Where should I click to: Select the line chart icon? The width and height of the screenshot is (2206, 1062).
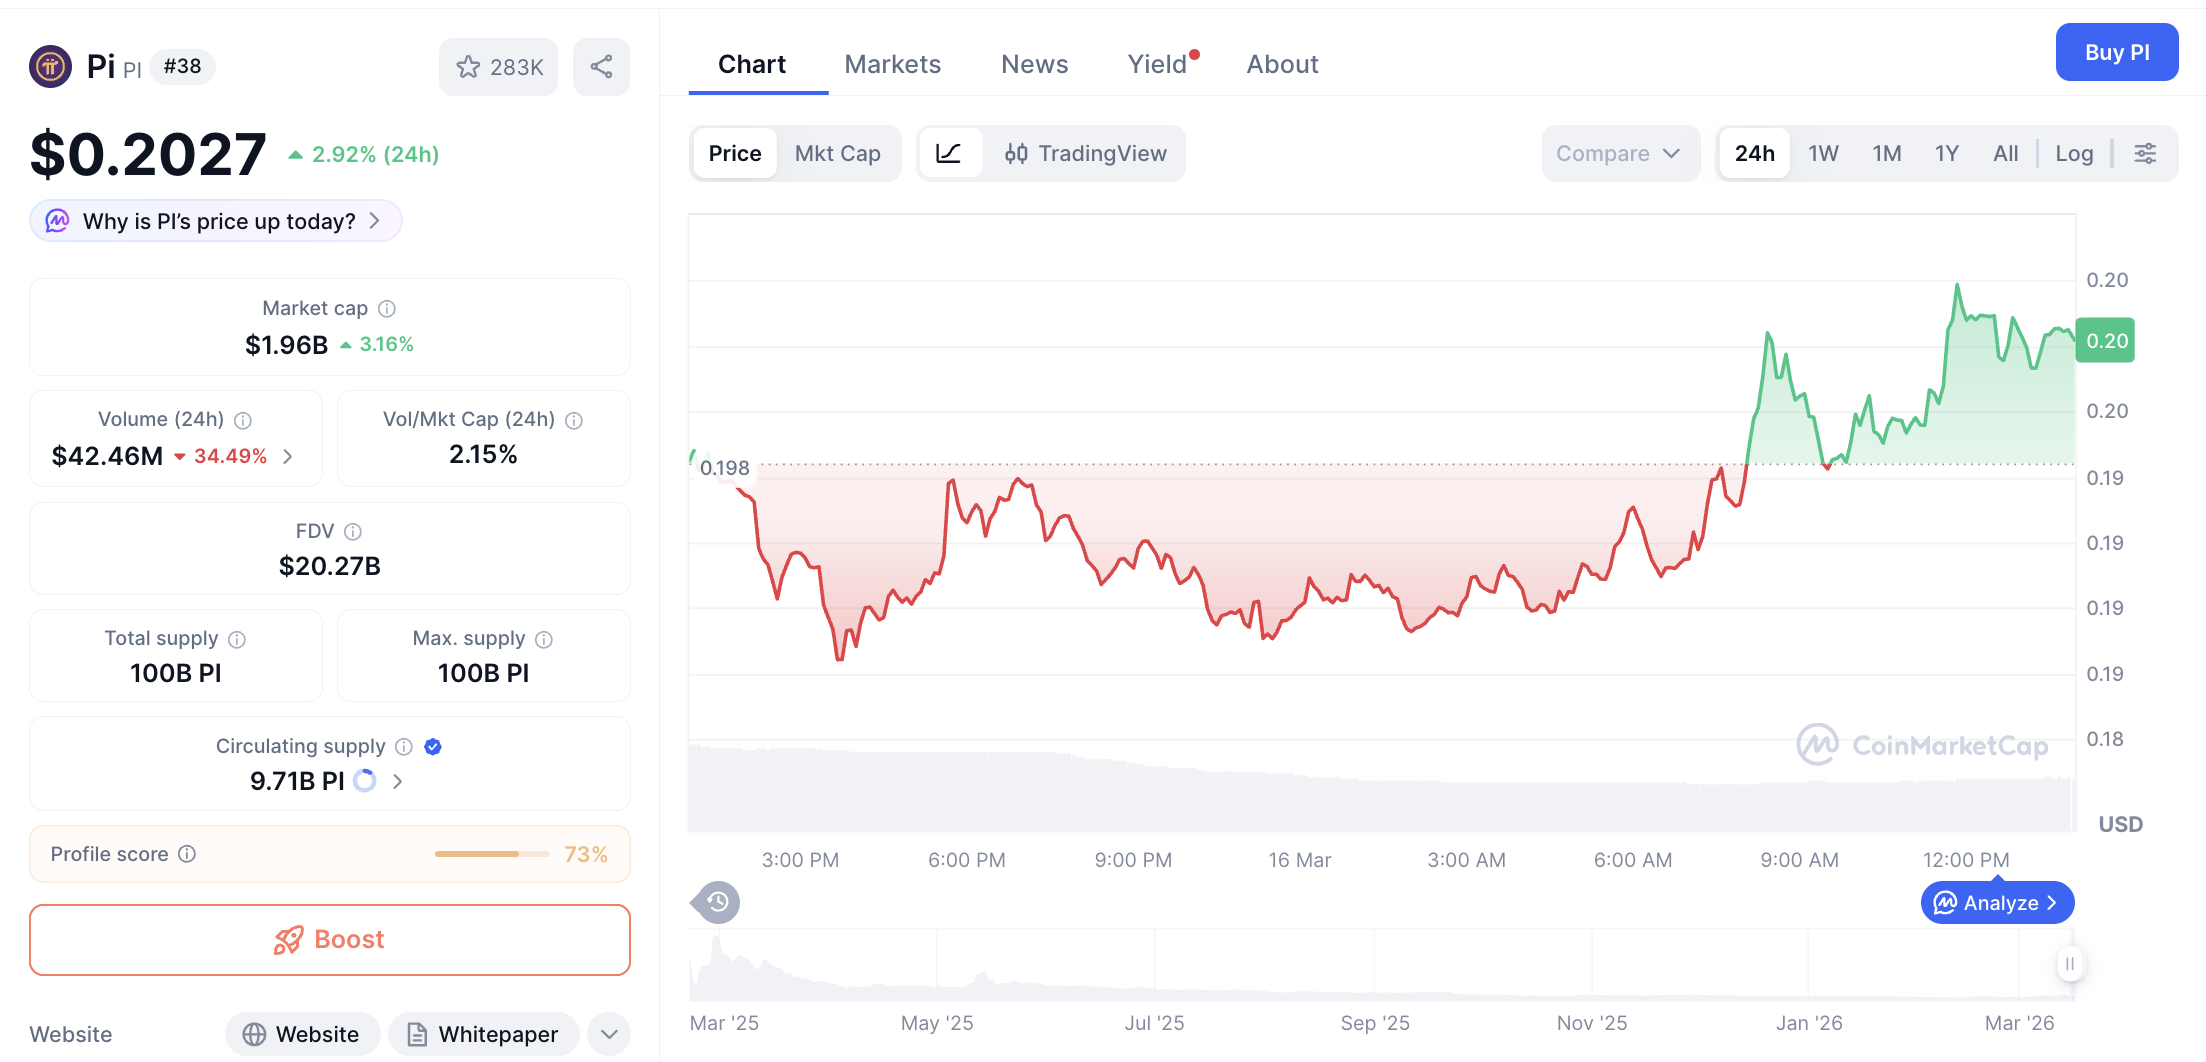949,153
